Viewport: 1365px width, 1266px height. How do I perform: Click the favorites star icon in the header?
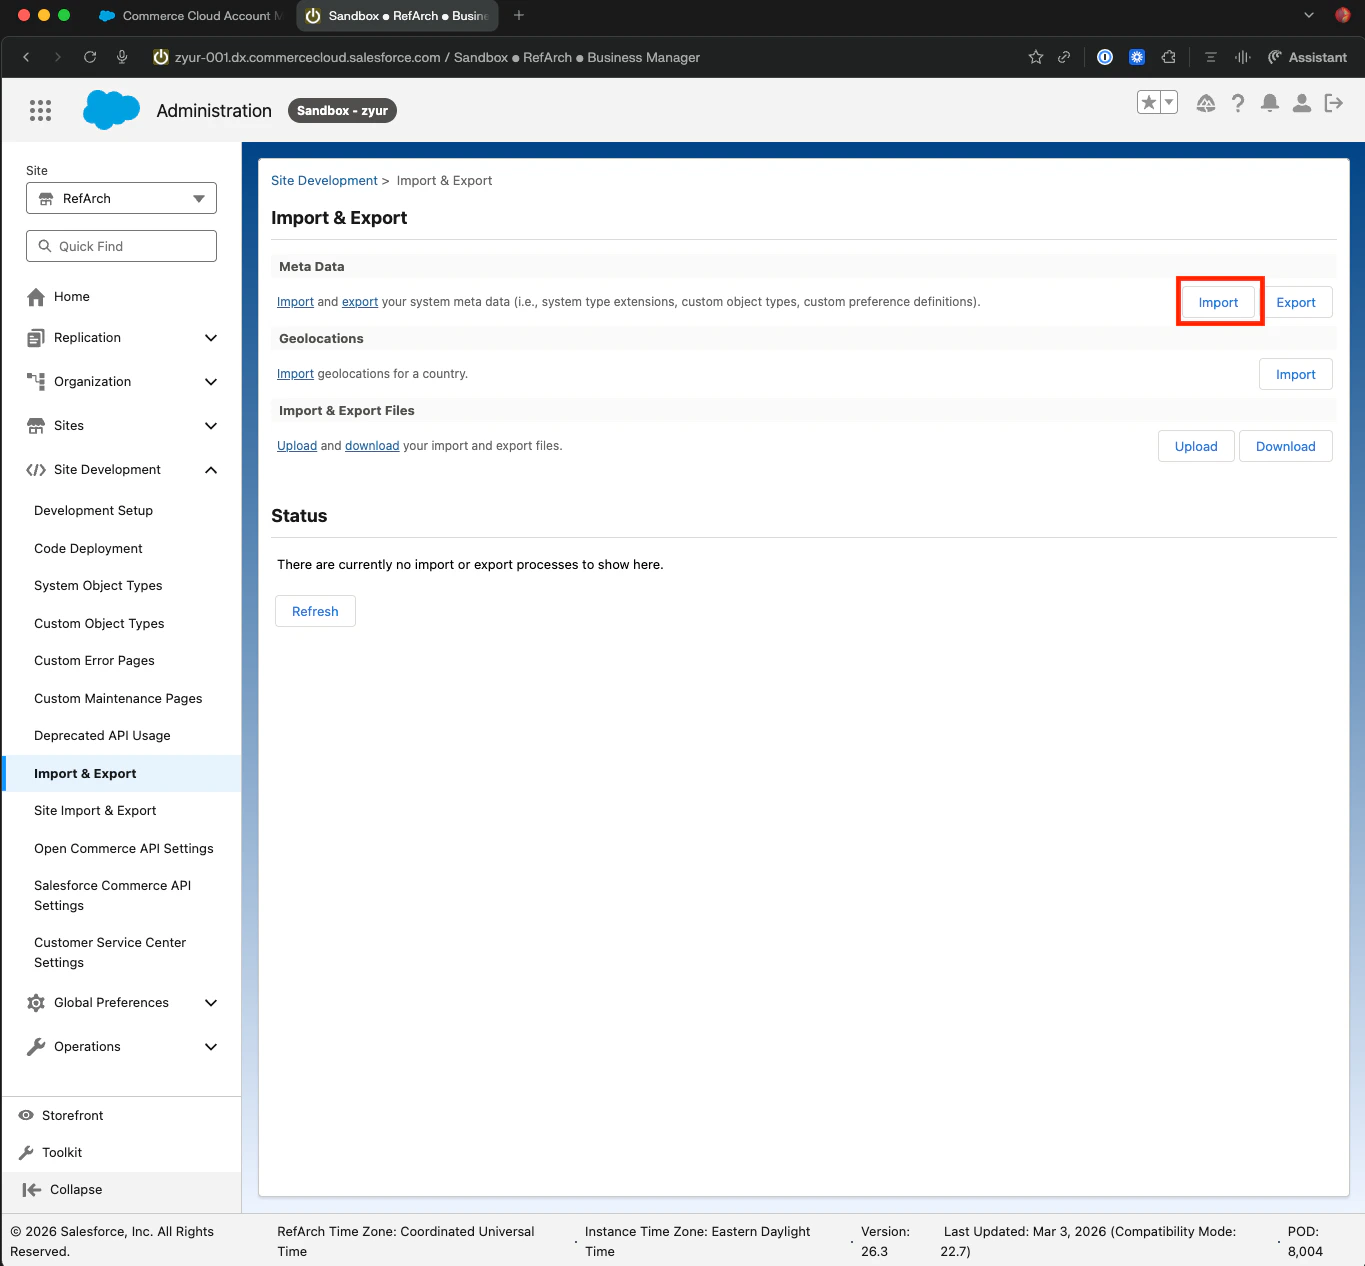click(1149, 102)
